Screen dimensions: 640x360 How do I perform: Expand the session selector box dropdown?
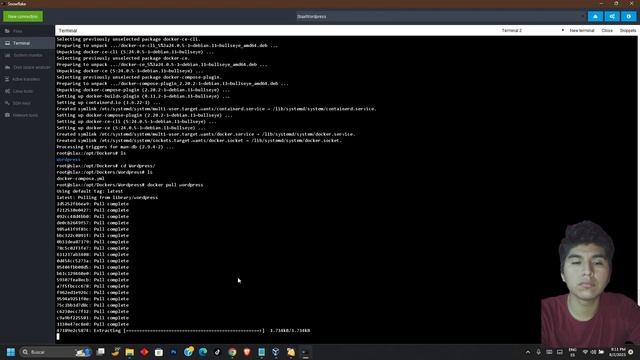tap(441, 16)
